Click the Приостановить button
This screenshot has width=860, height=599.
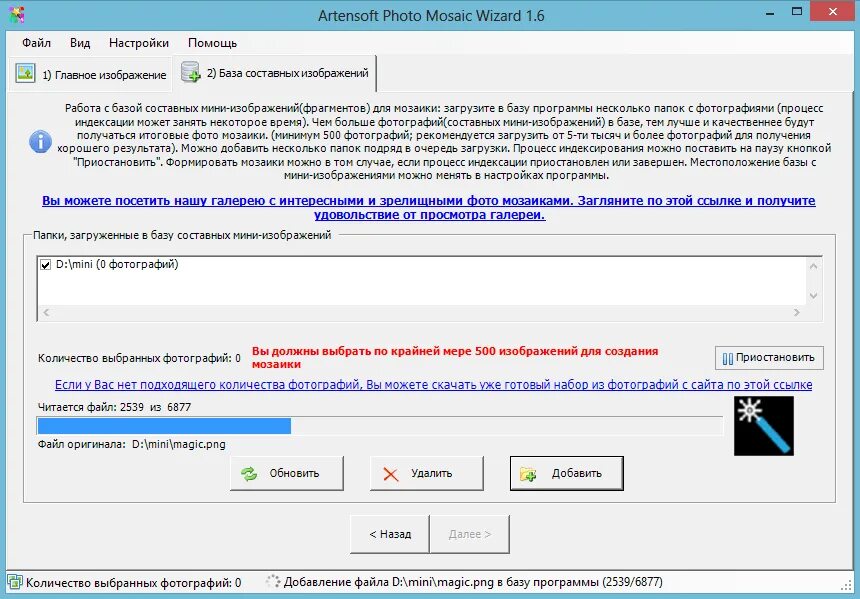[x=769, y=358]
